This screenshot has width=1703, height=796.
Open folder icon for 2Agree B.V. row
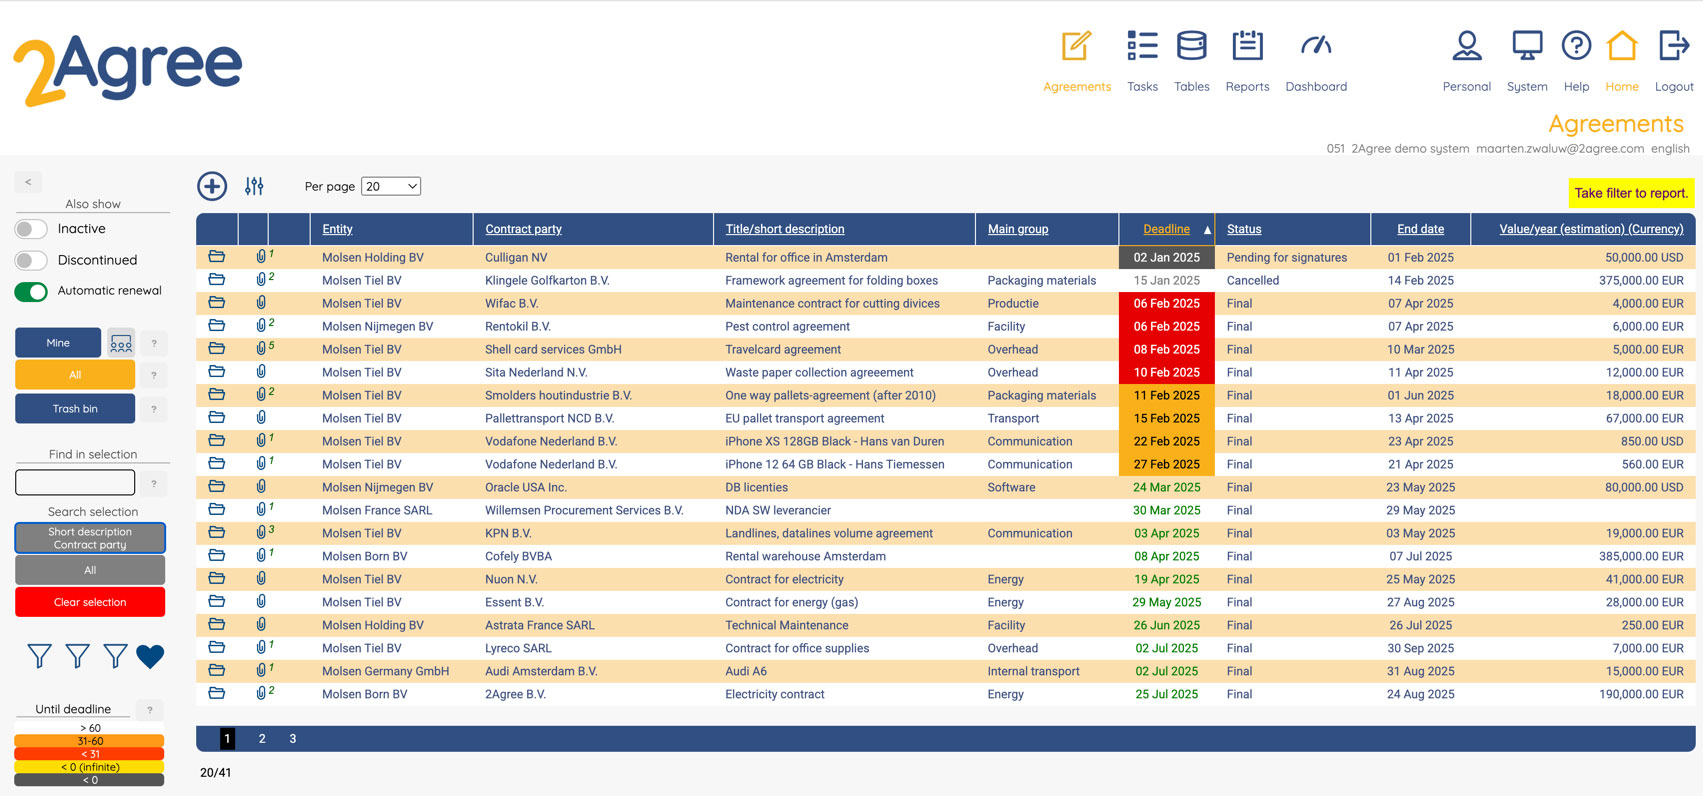(216, 694)
